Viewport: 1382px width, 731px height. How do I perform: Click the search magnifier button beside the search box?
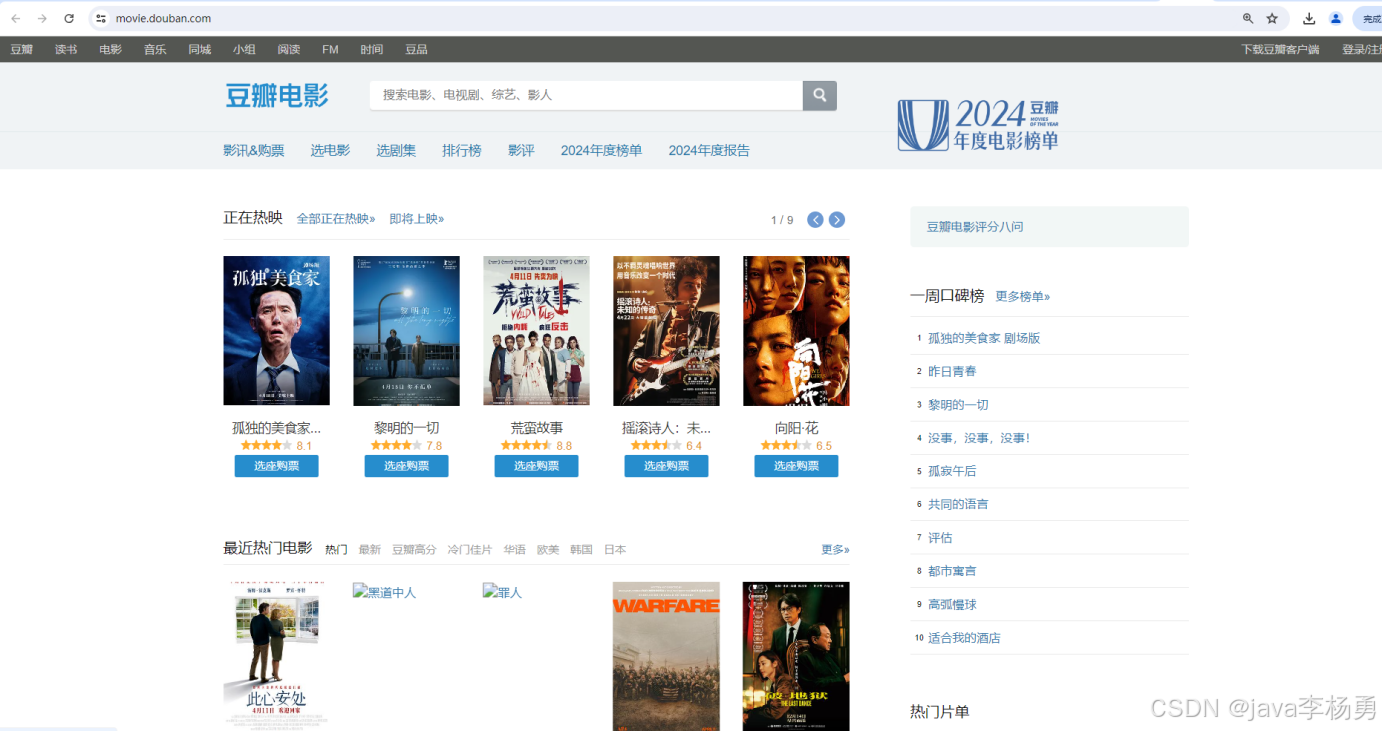(818, 95)
